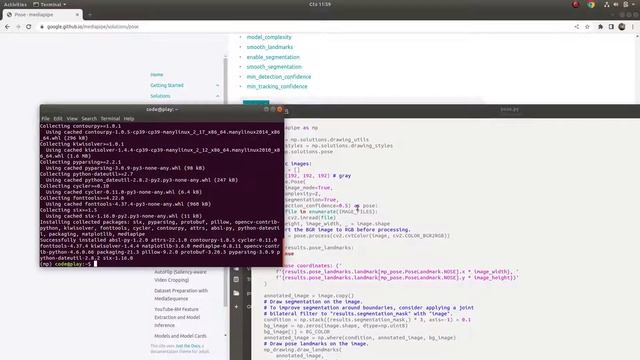This screenshot has height=360, width=640.
Task: Open Solutions in docs sidebar
Action: click(x=160, y=96)
